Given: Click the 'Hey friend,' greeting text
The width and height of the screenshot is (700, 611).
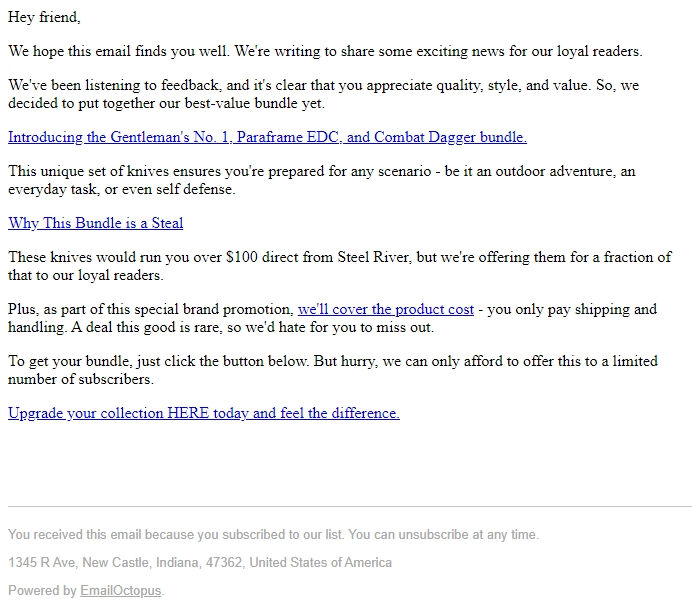Looking at the screenshot, I should tap(44, 17).
